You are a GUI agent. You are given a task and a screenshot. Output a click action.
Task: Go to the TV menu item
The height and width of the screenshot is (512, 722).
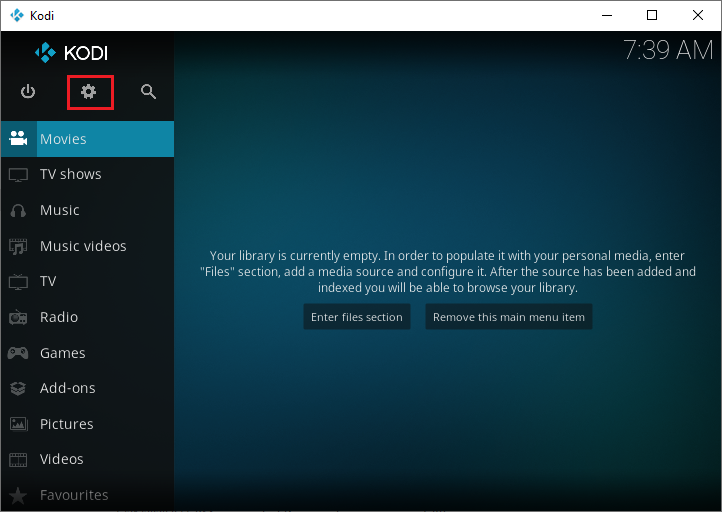pos(87,281)
